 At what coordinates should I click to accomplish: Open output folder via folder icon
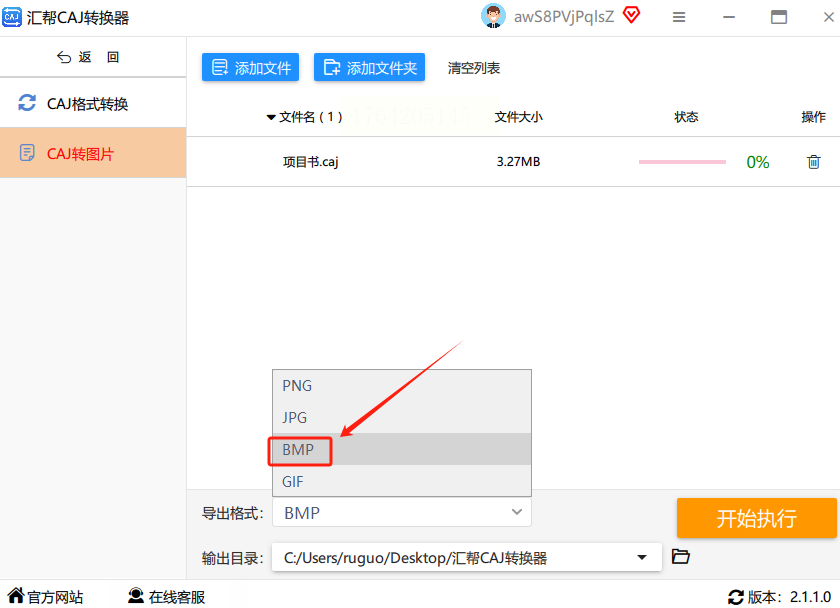point(680,557)
